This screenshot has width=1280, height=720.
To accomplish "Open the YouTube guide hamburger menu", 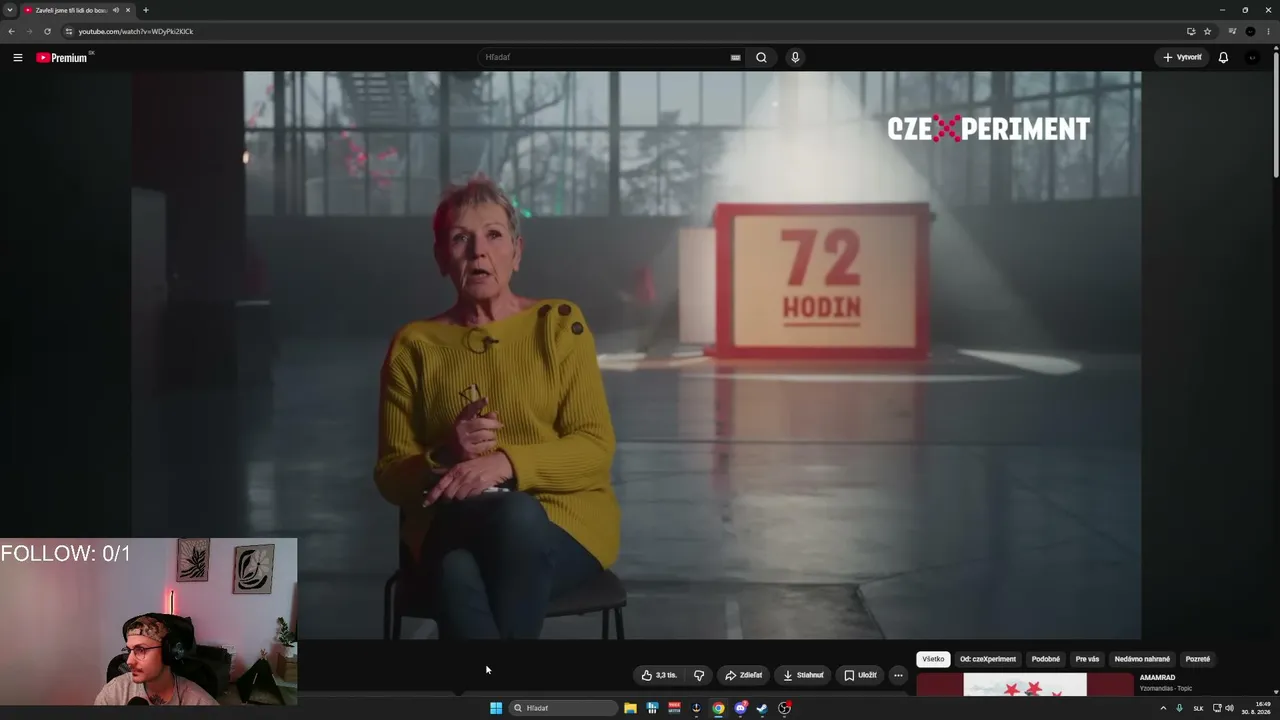I will coord(17,57).
